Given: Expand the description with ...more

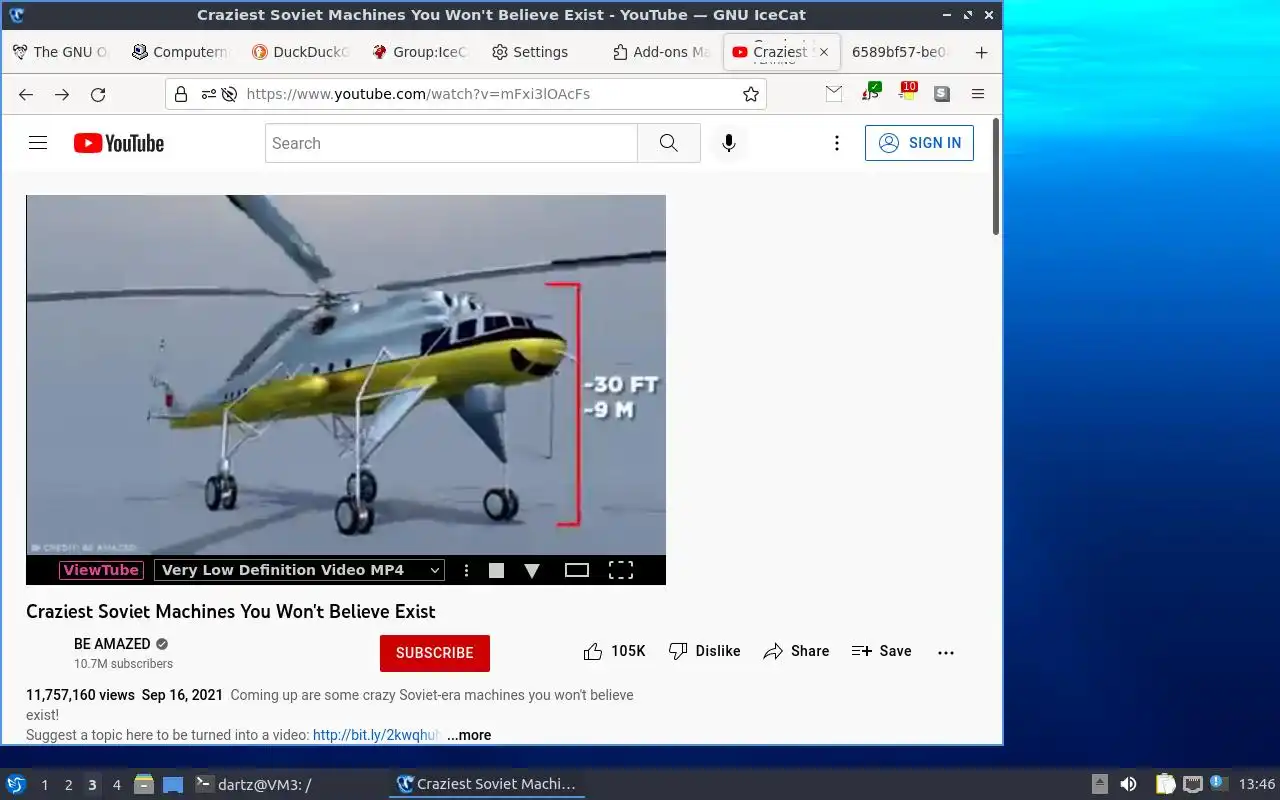Looking at the screenshot, I should [x=469, y=735].
